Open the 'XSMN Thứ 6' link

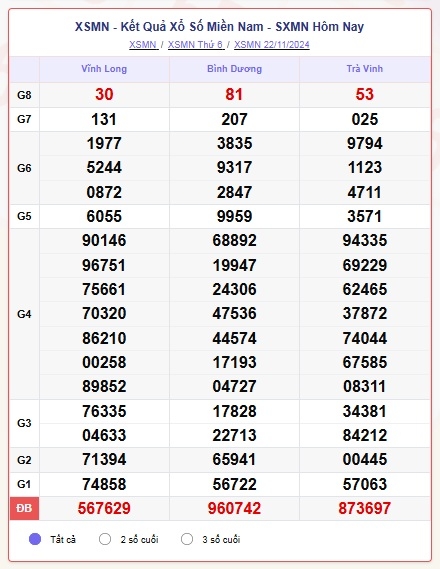coord(196,45)
